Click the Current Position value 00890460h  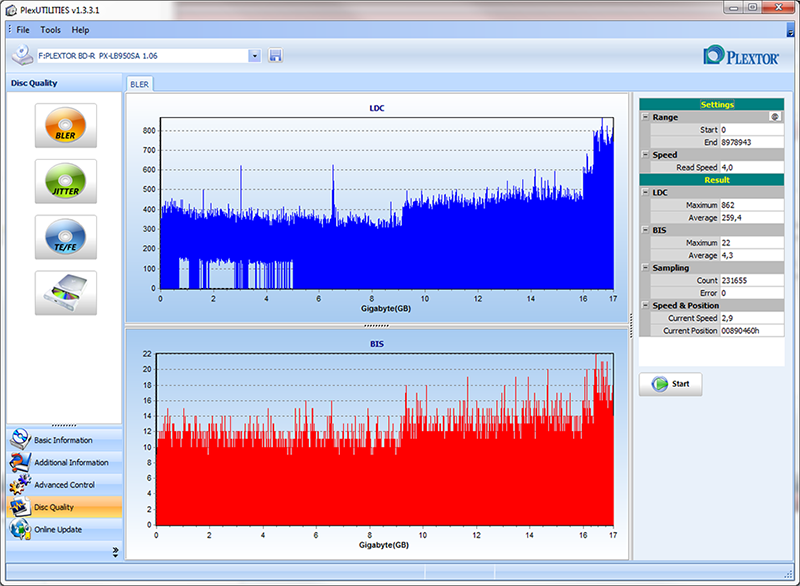click(752, 331)
